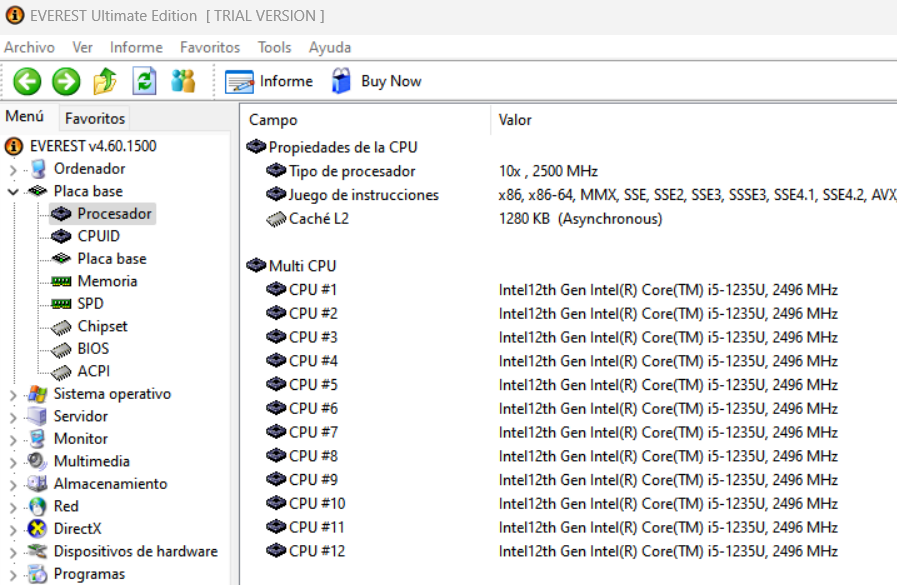Click the users toolbar icon
Viewport: 897px width, 585px height.
click(x=183, y=81)
